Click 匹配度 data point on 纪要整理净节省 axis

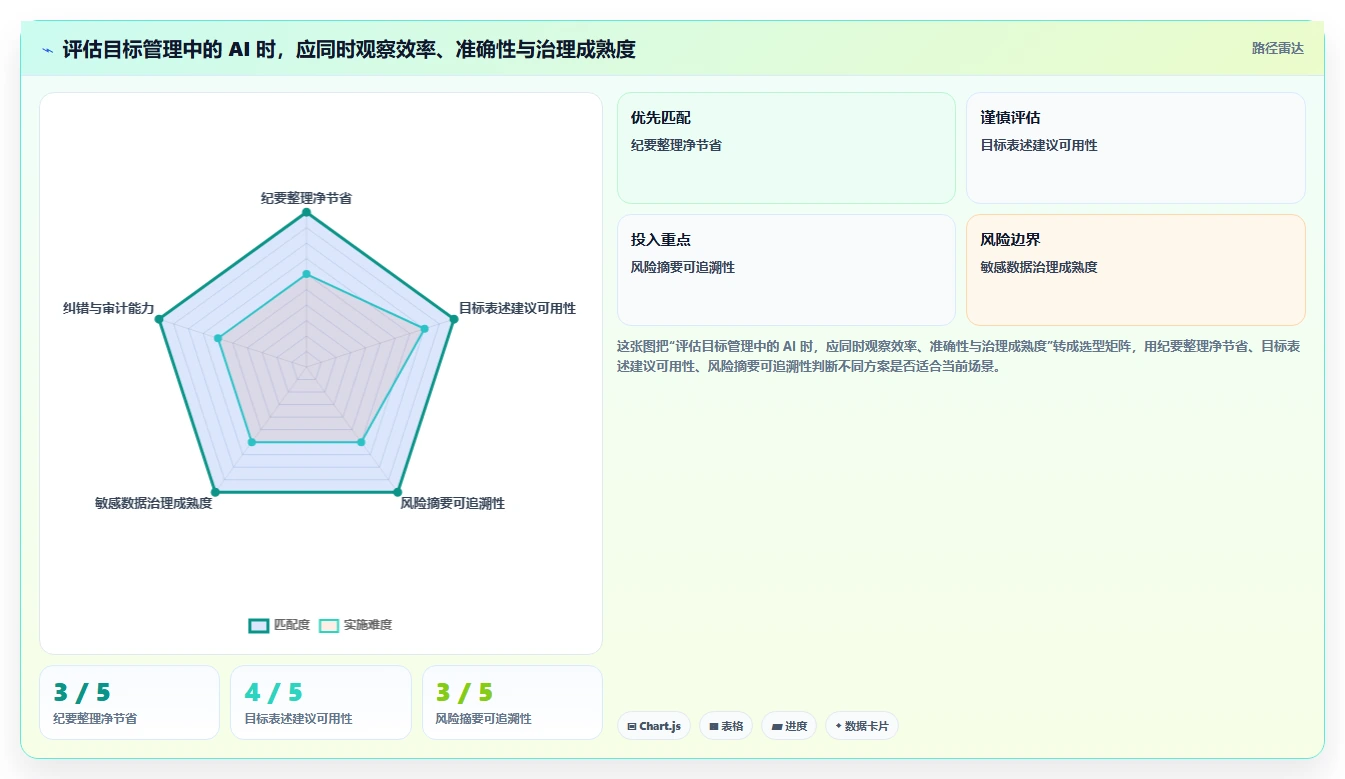point(306,212)
